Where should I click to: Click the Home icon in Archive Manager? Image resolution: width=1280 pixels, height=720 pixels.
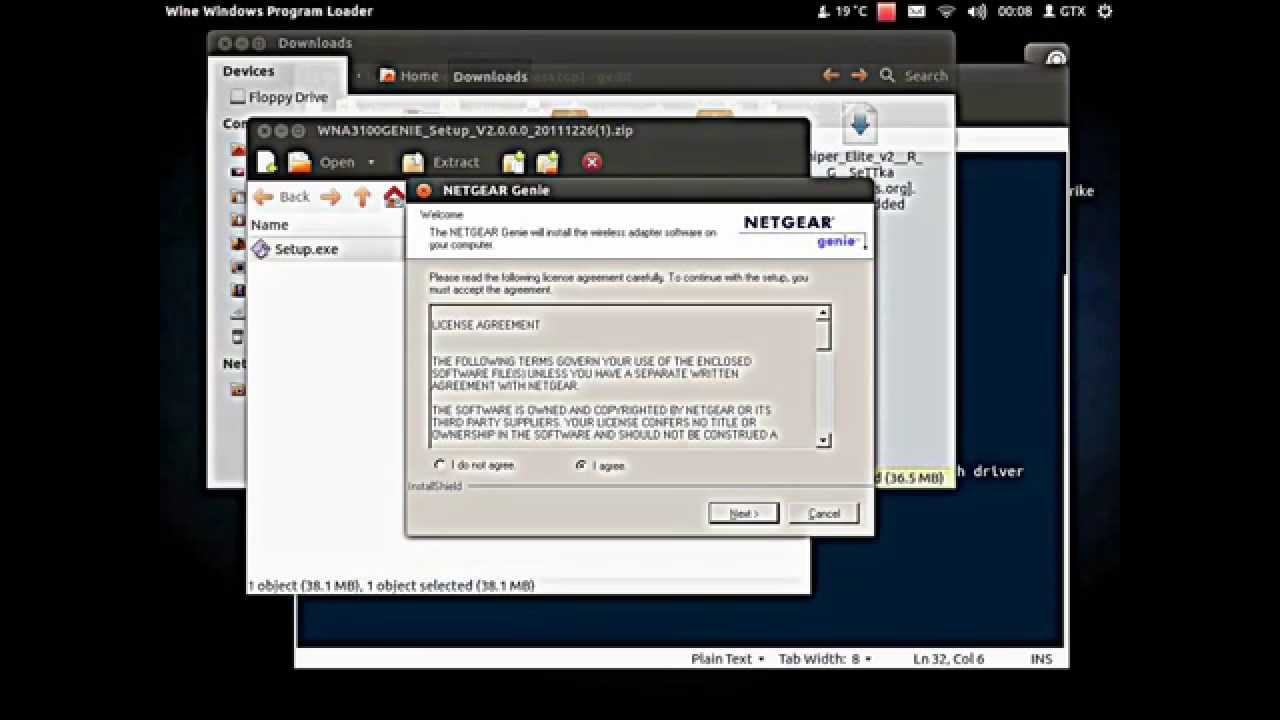click(394, 197)
